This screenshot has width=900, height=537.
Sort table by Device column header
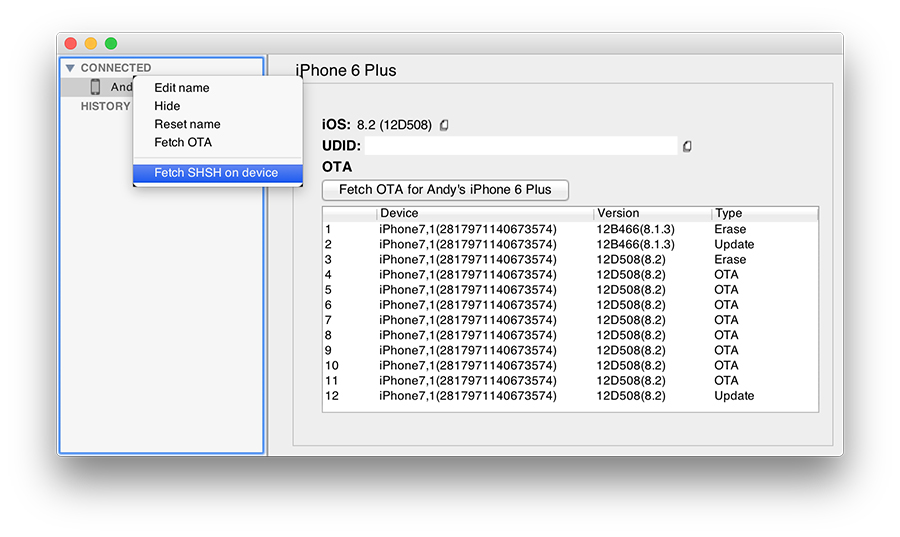[485, 213]
